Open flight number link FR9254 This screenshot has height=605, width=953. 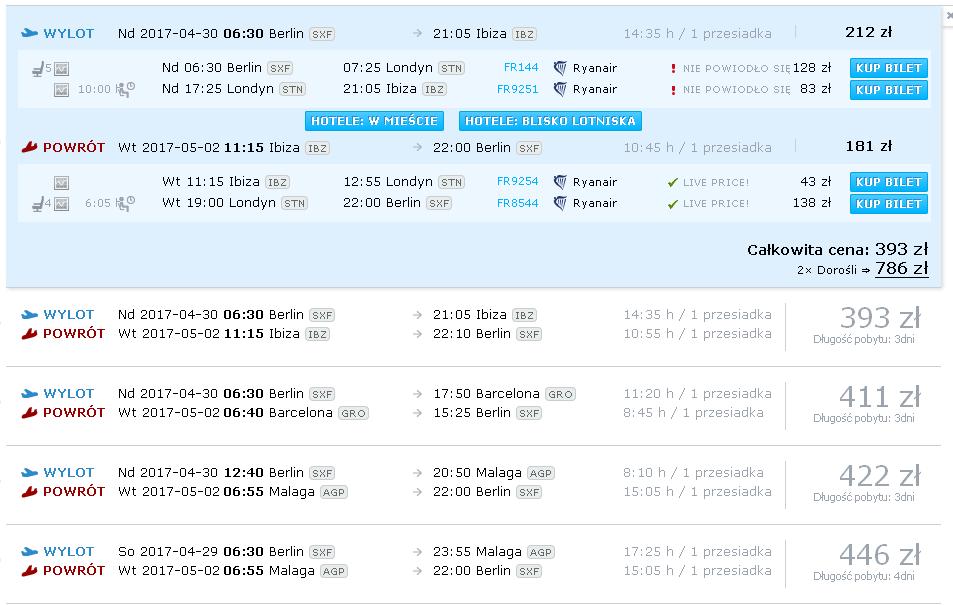(517, 181)
